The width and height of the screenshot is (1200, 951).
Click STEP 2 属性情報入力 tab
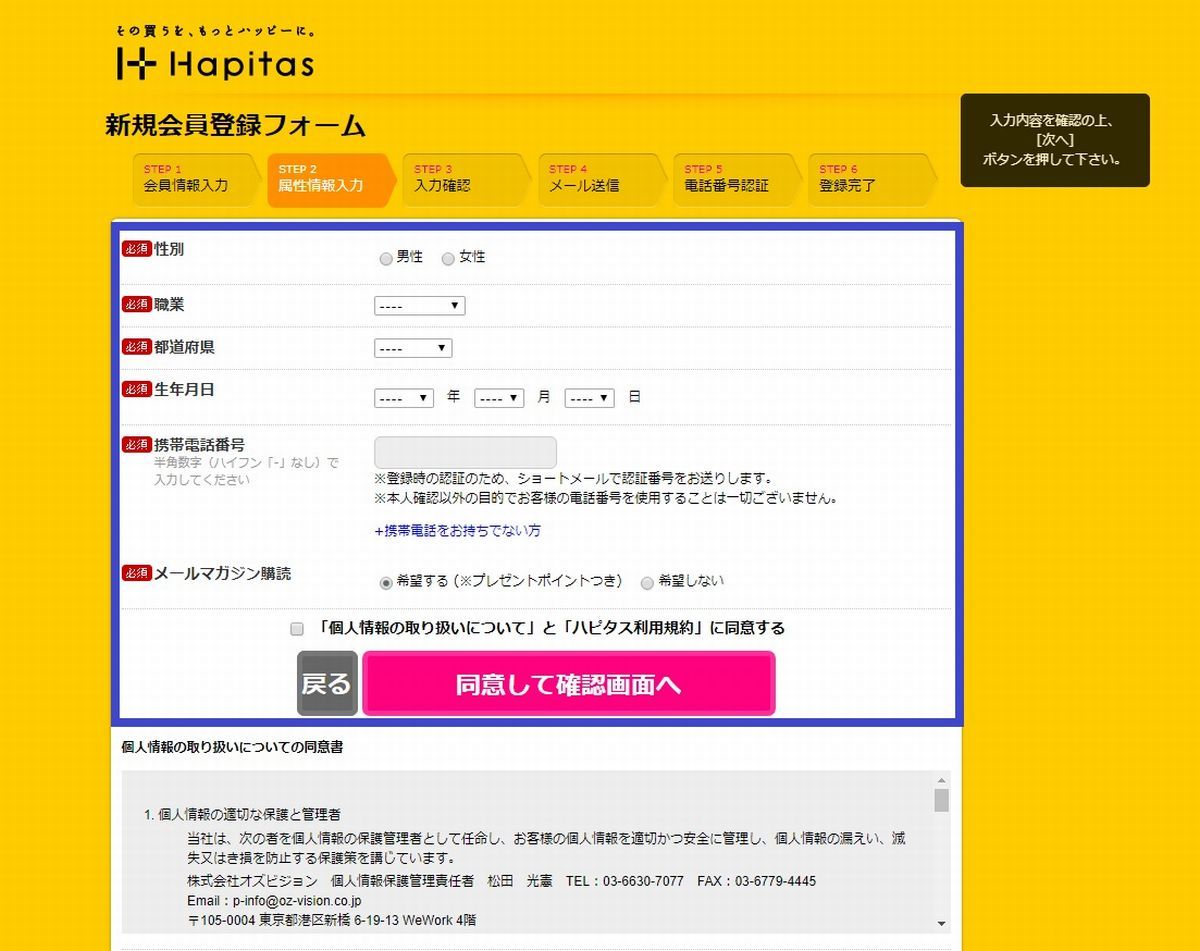pos(332,179)
